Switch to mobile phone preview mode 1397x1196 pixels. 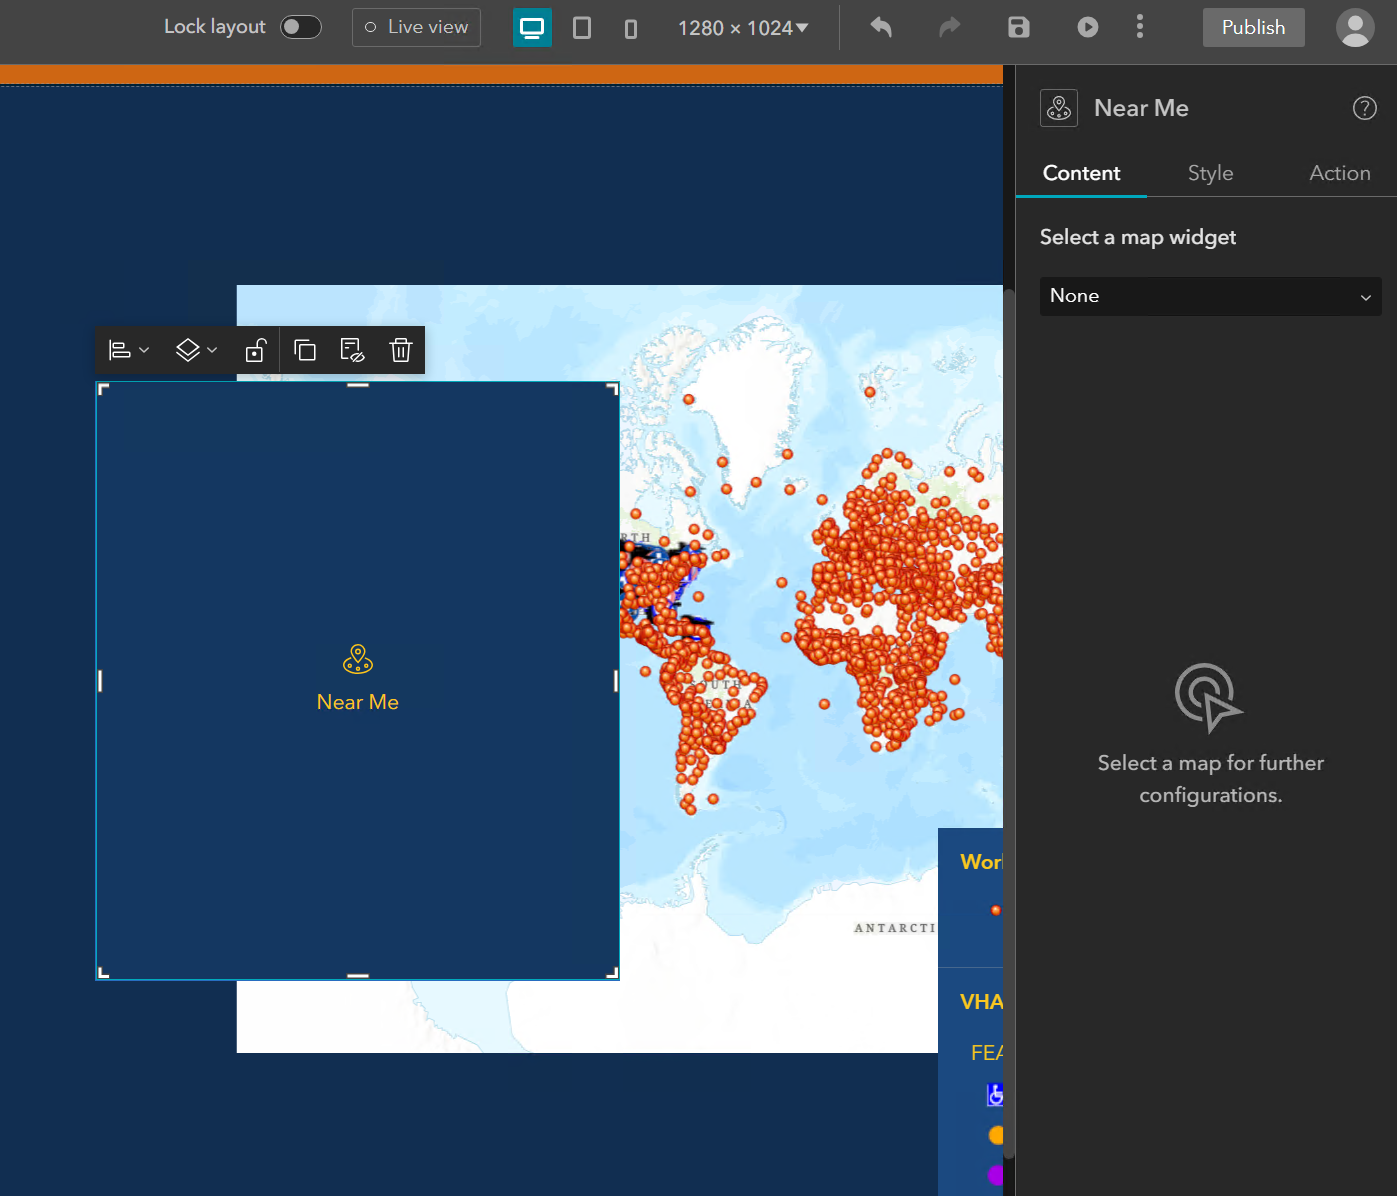pyautogui.click(x=631, y=28)
